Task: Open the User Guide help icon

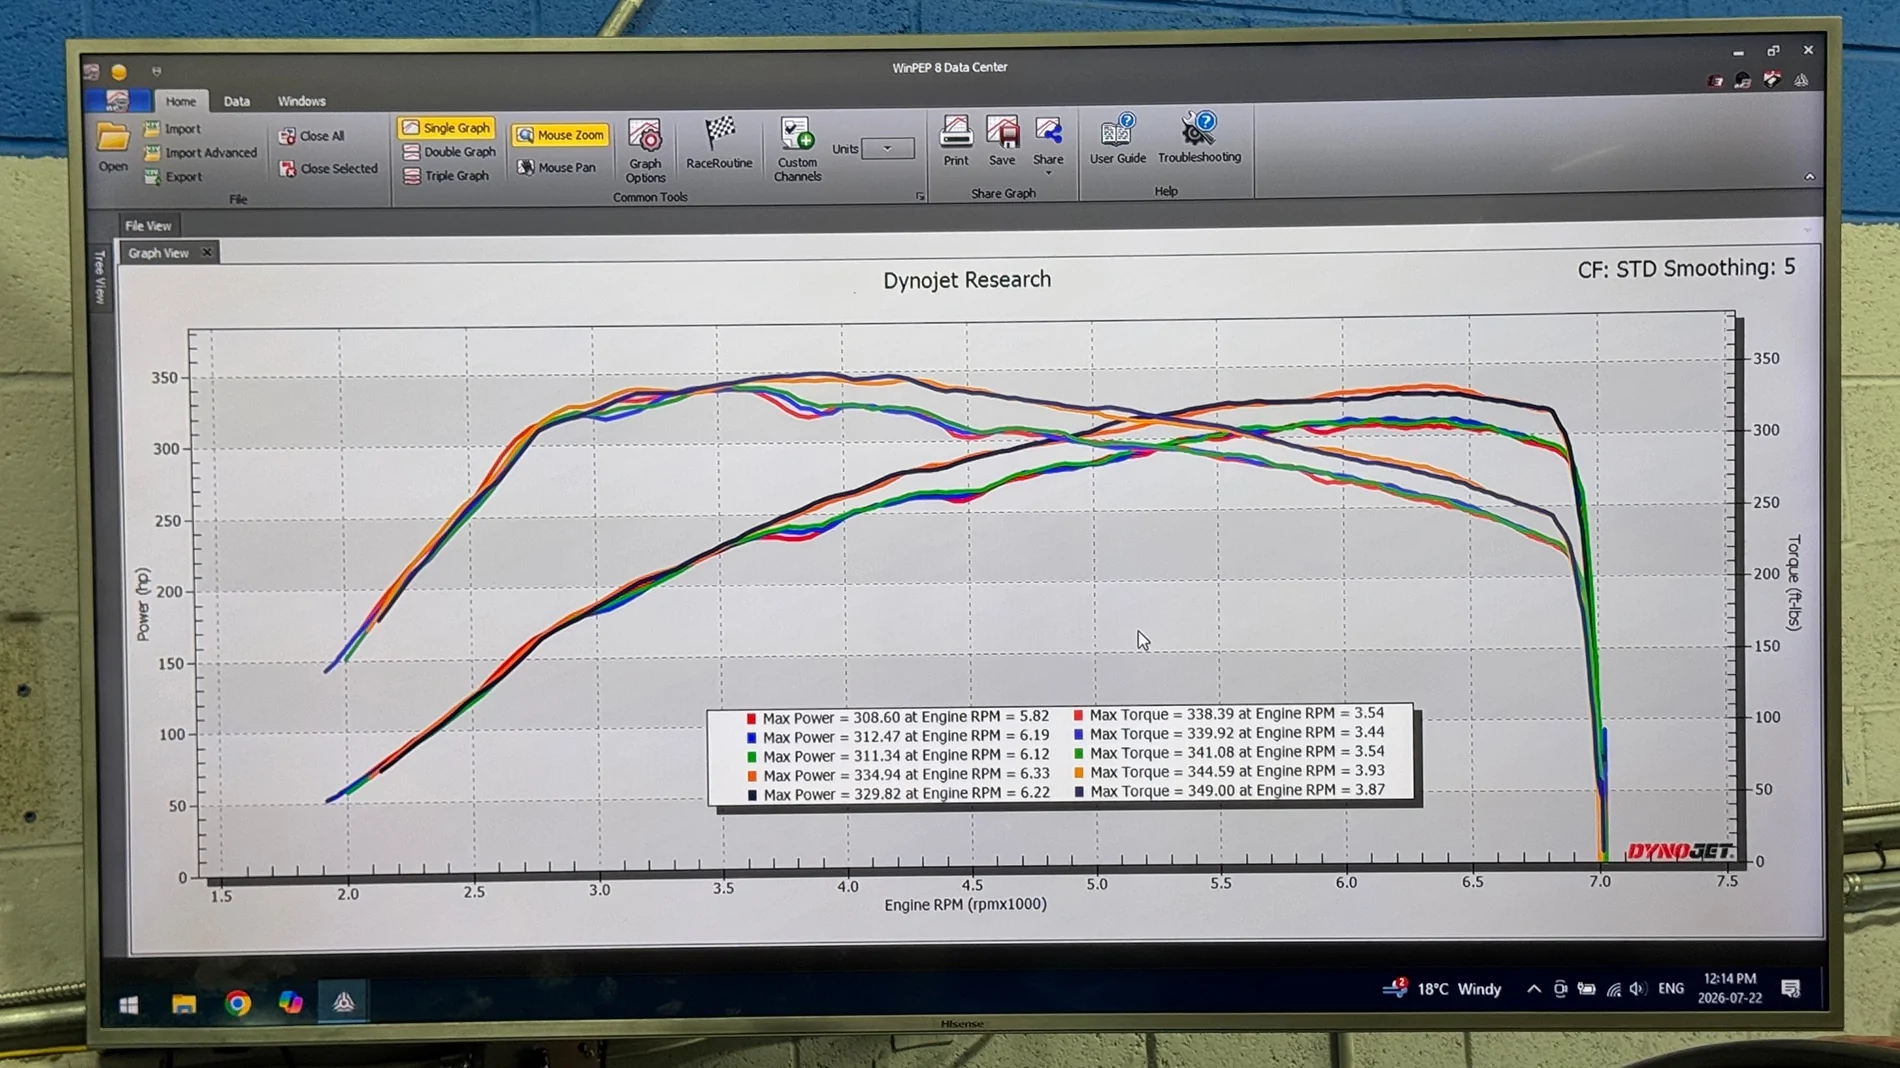Action: (1117, 138)
